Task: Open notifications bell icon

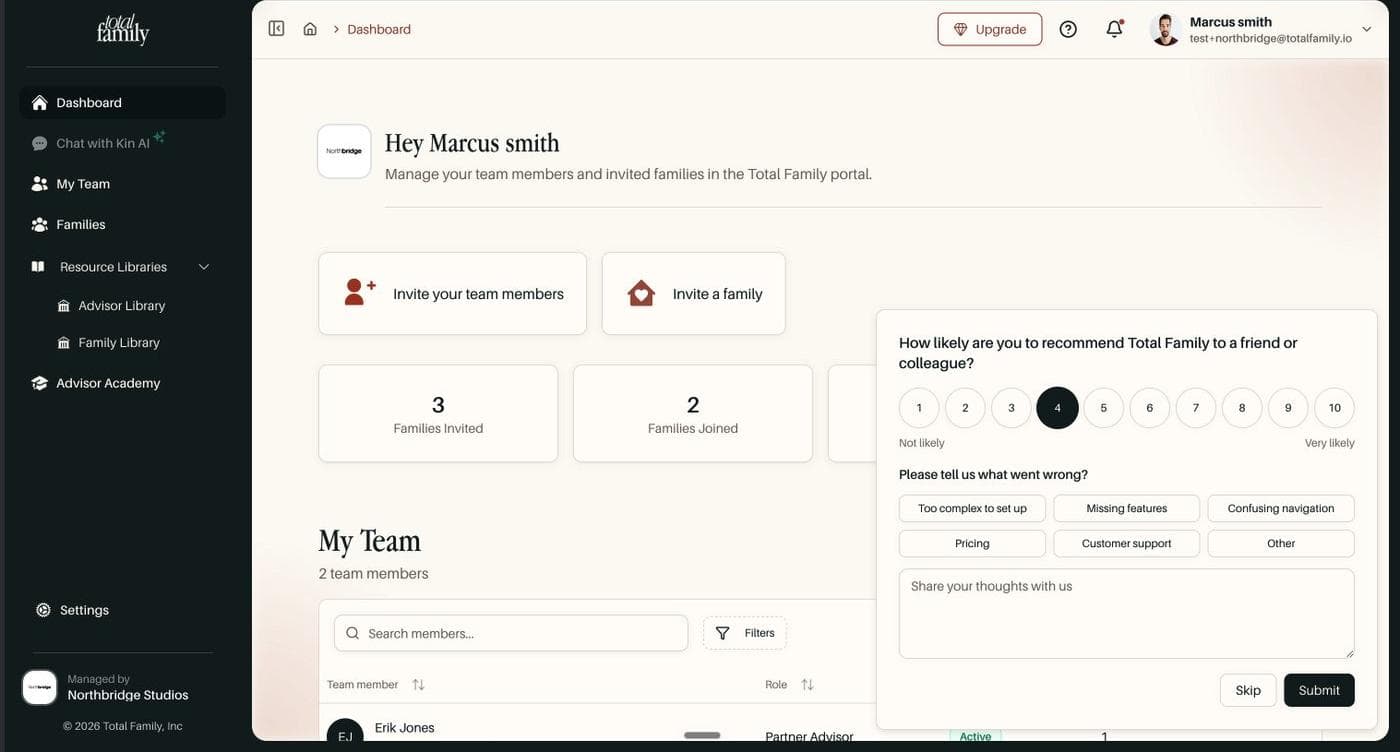Action: (1114, 29)
